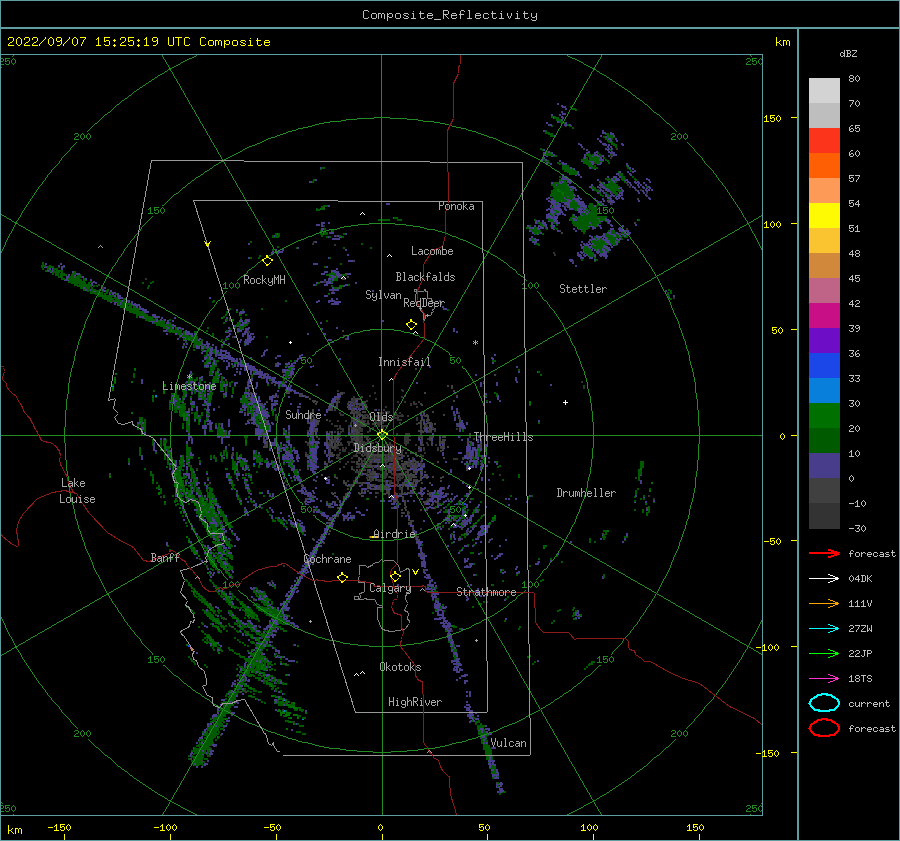Click the yellow diamond marker beside RockyMH
The width and height of the screenshot is (900, 841).
[267, 261]
